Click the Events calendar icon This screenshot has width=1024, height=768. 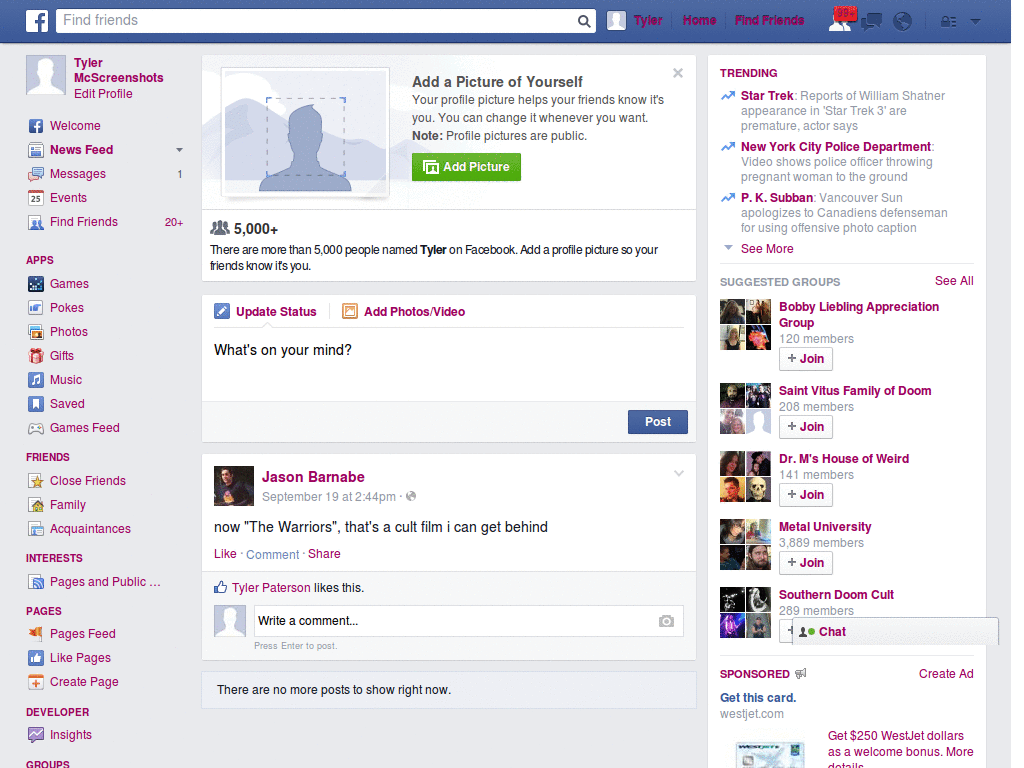(x=36, y=198)
